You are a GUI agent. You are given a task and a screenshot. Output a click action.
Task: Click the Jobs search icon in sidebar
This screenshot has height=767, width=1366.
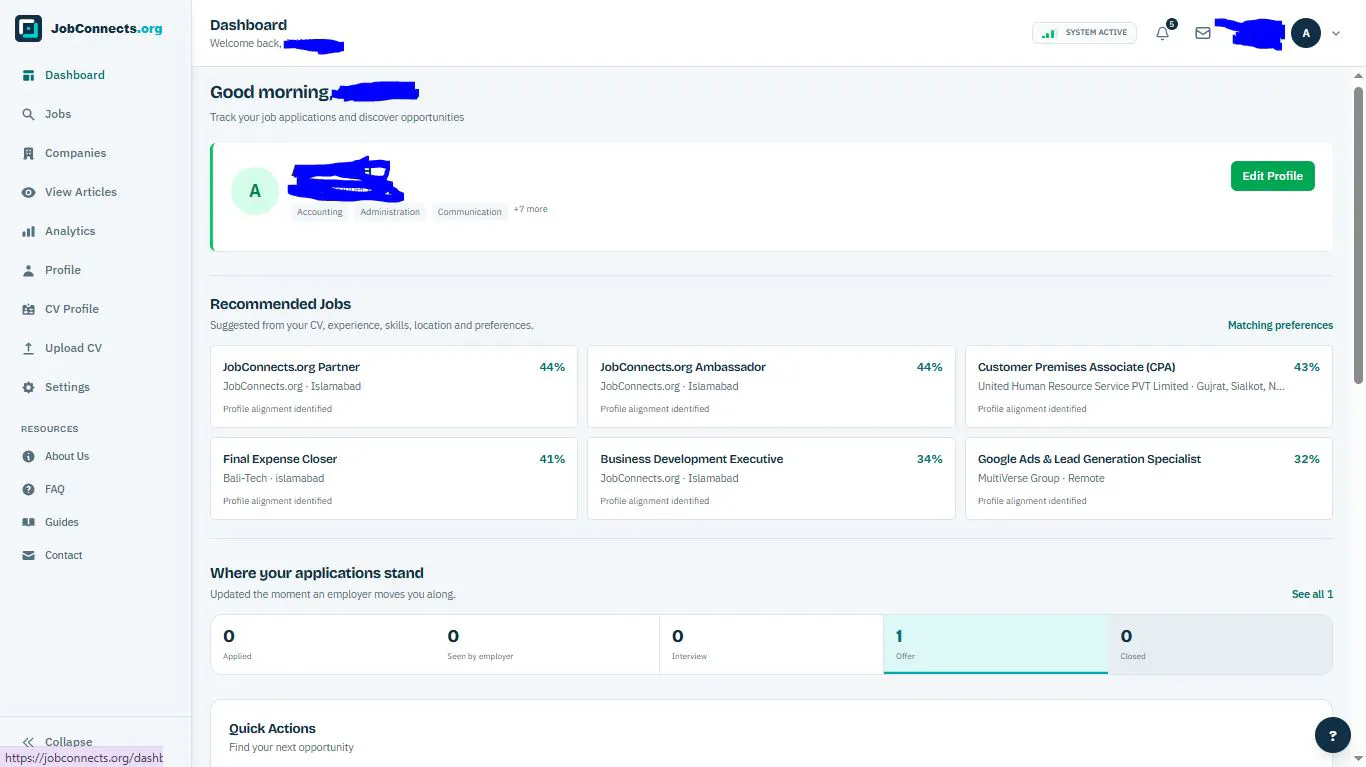[28, 114]
